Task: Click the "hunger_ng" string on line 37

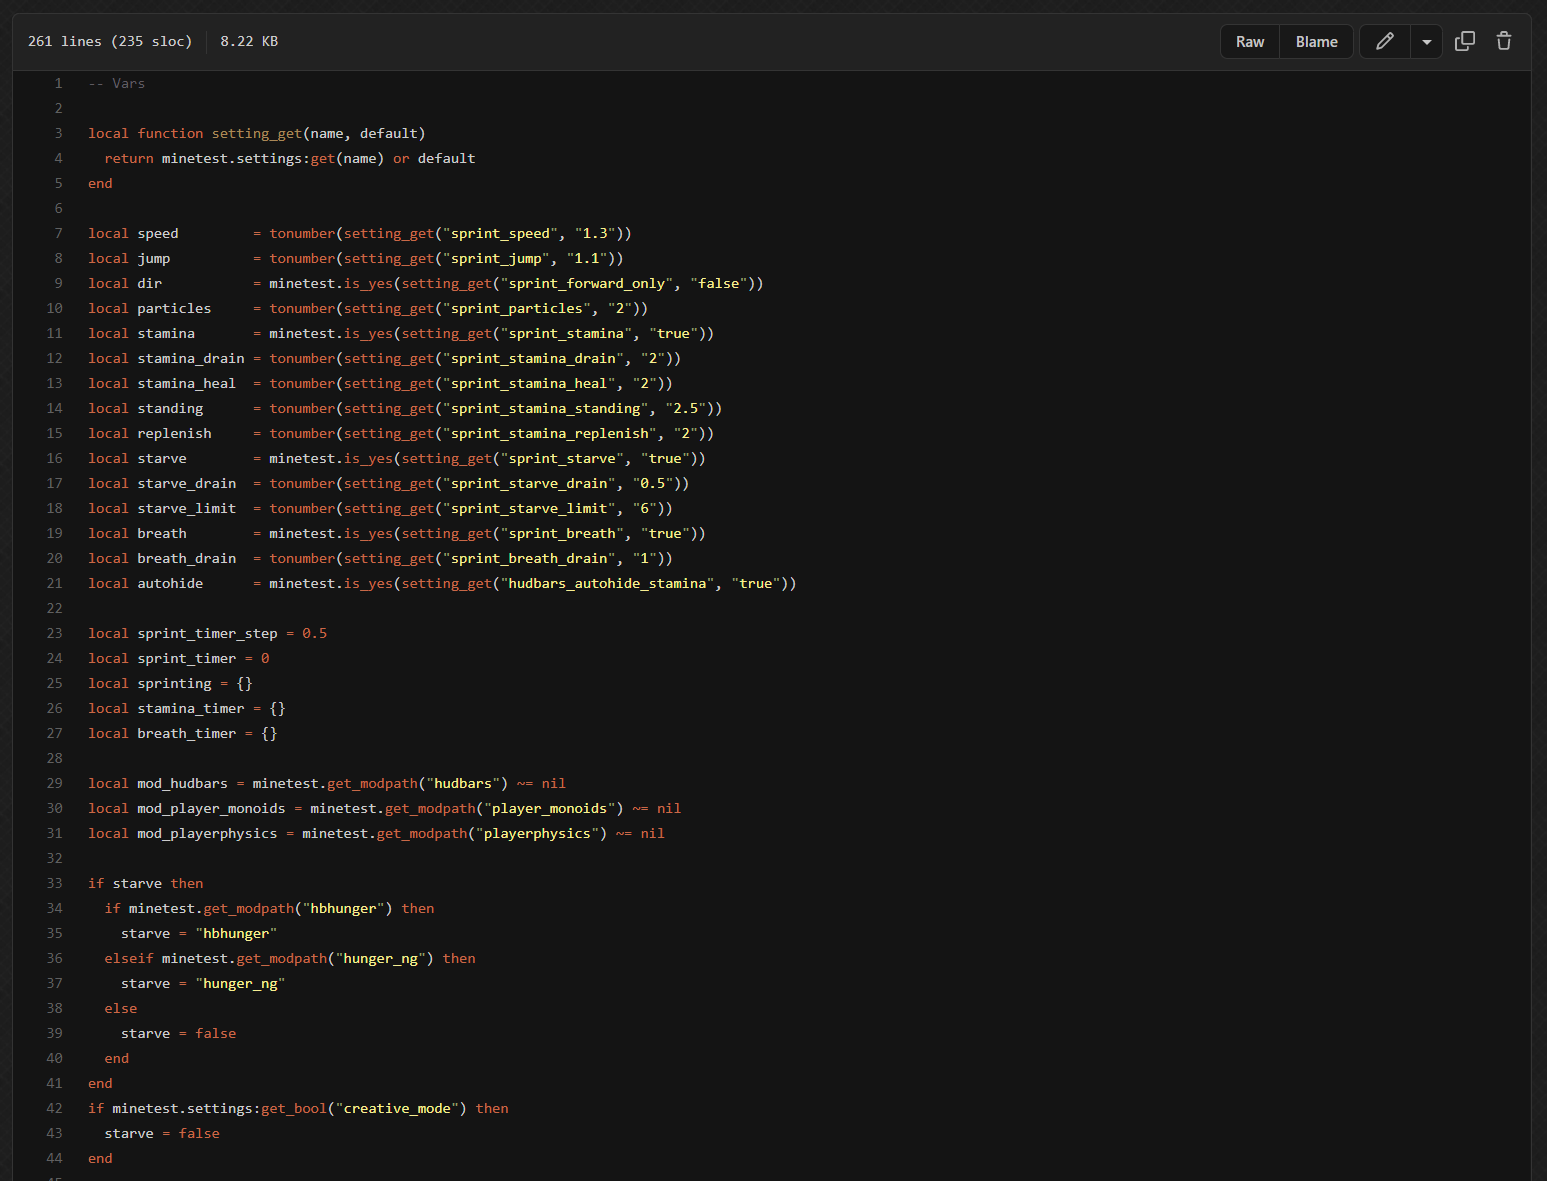Action: 240,984
